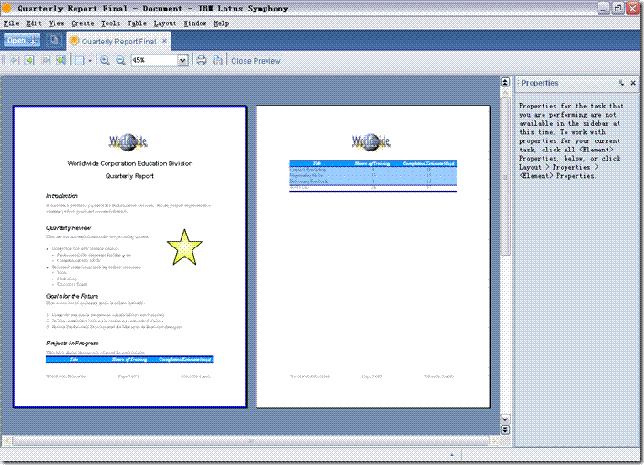Click the new tab icon beside Open
The width and height of the screenshot is (644, 465).
click(x=54, y=41)
